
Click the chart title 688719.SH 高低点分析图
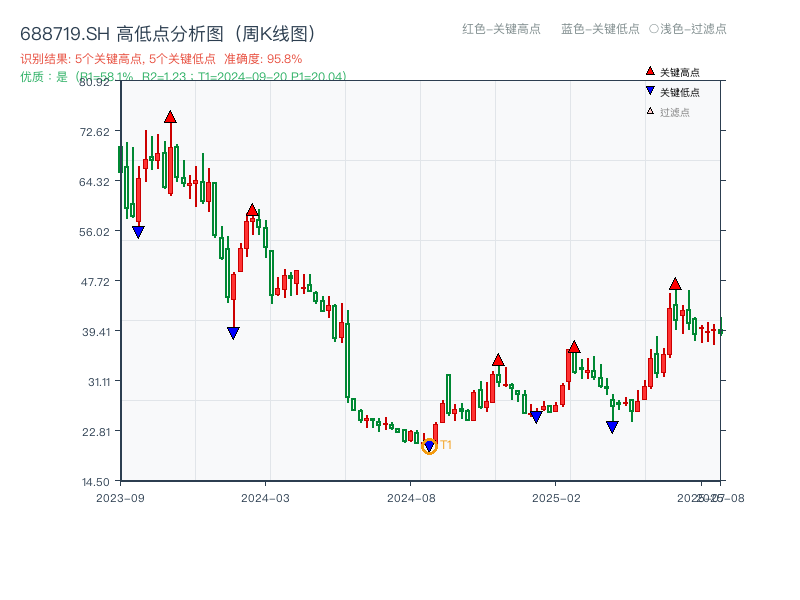tap(165, 32)
